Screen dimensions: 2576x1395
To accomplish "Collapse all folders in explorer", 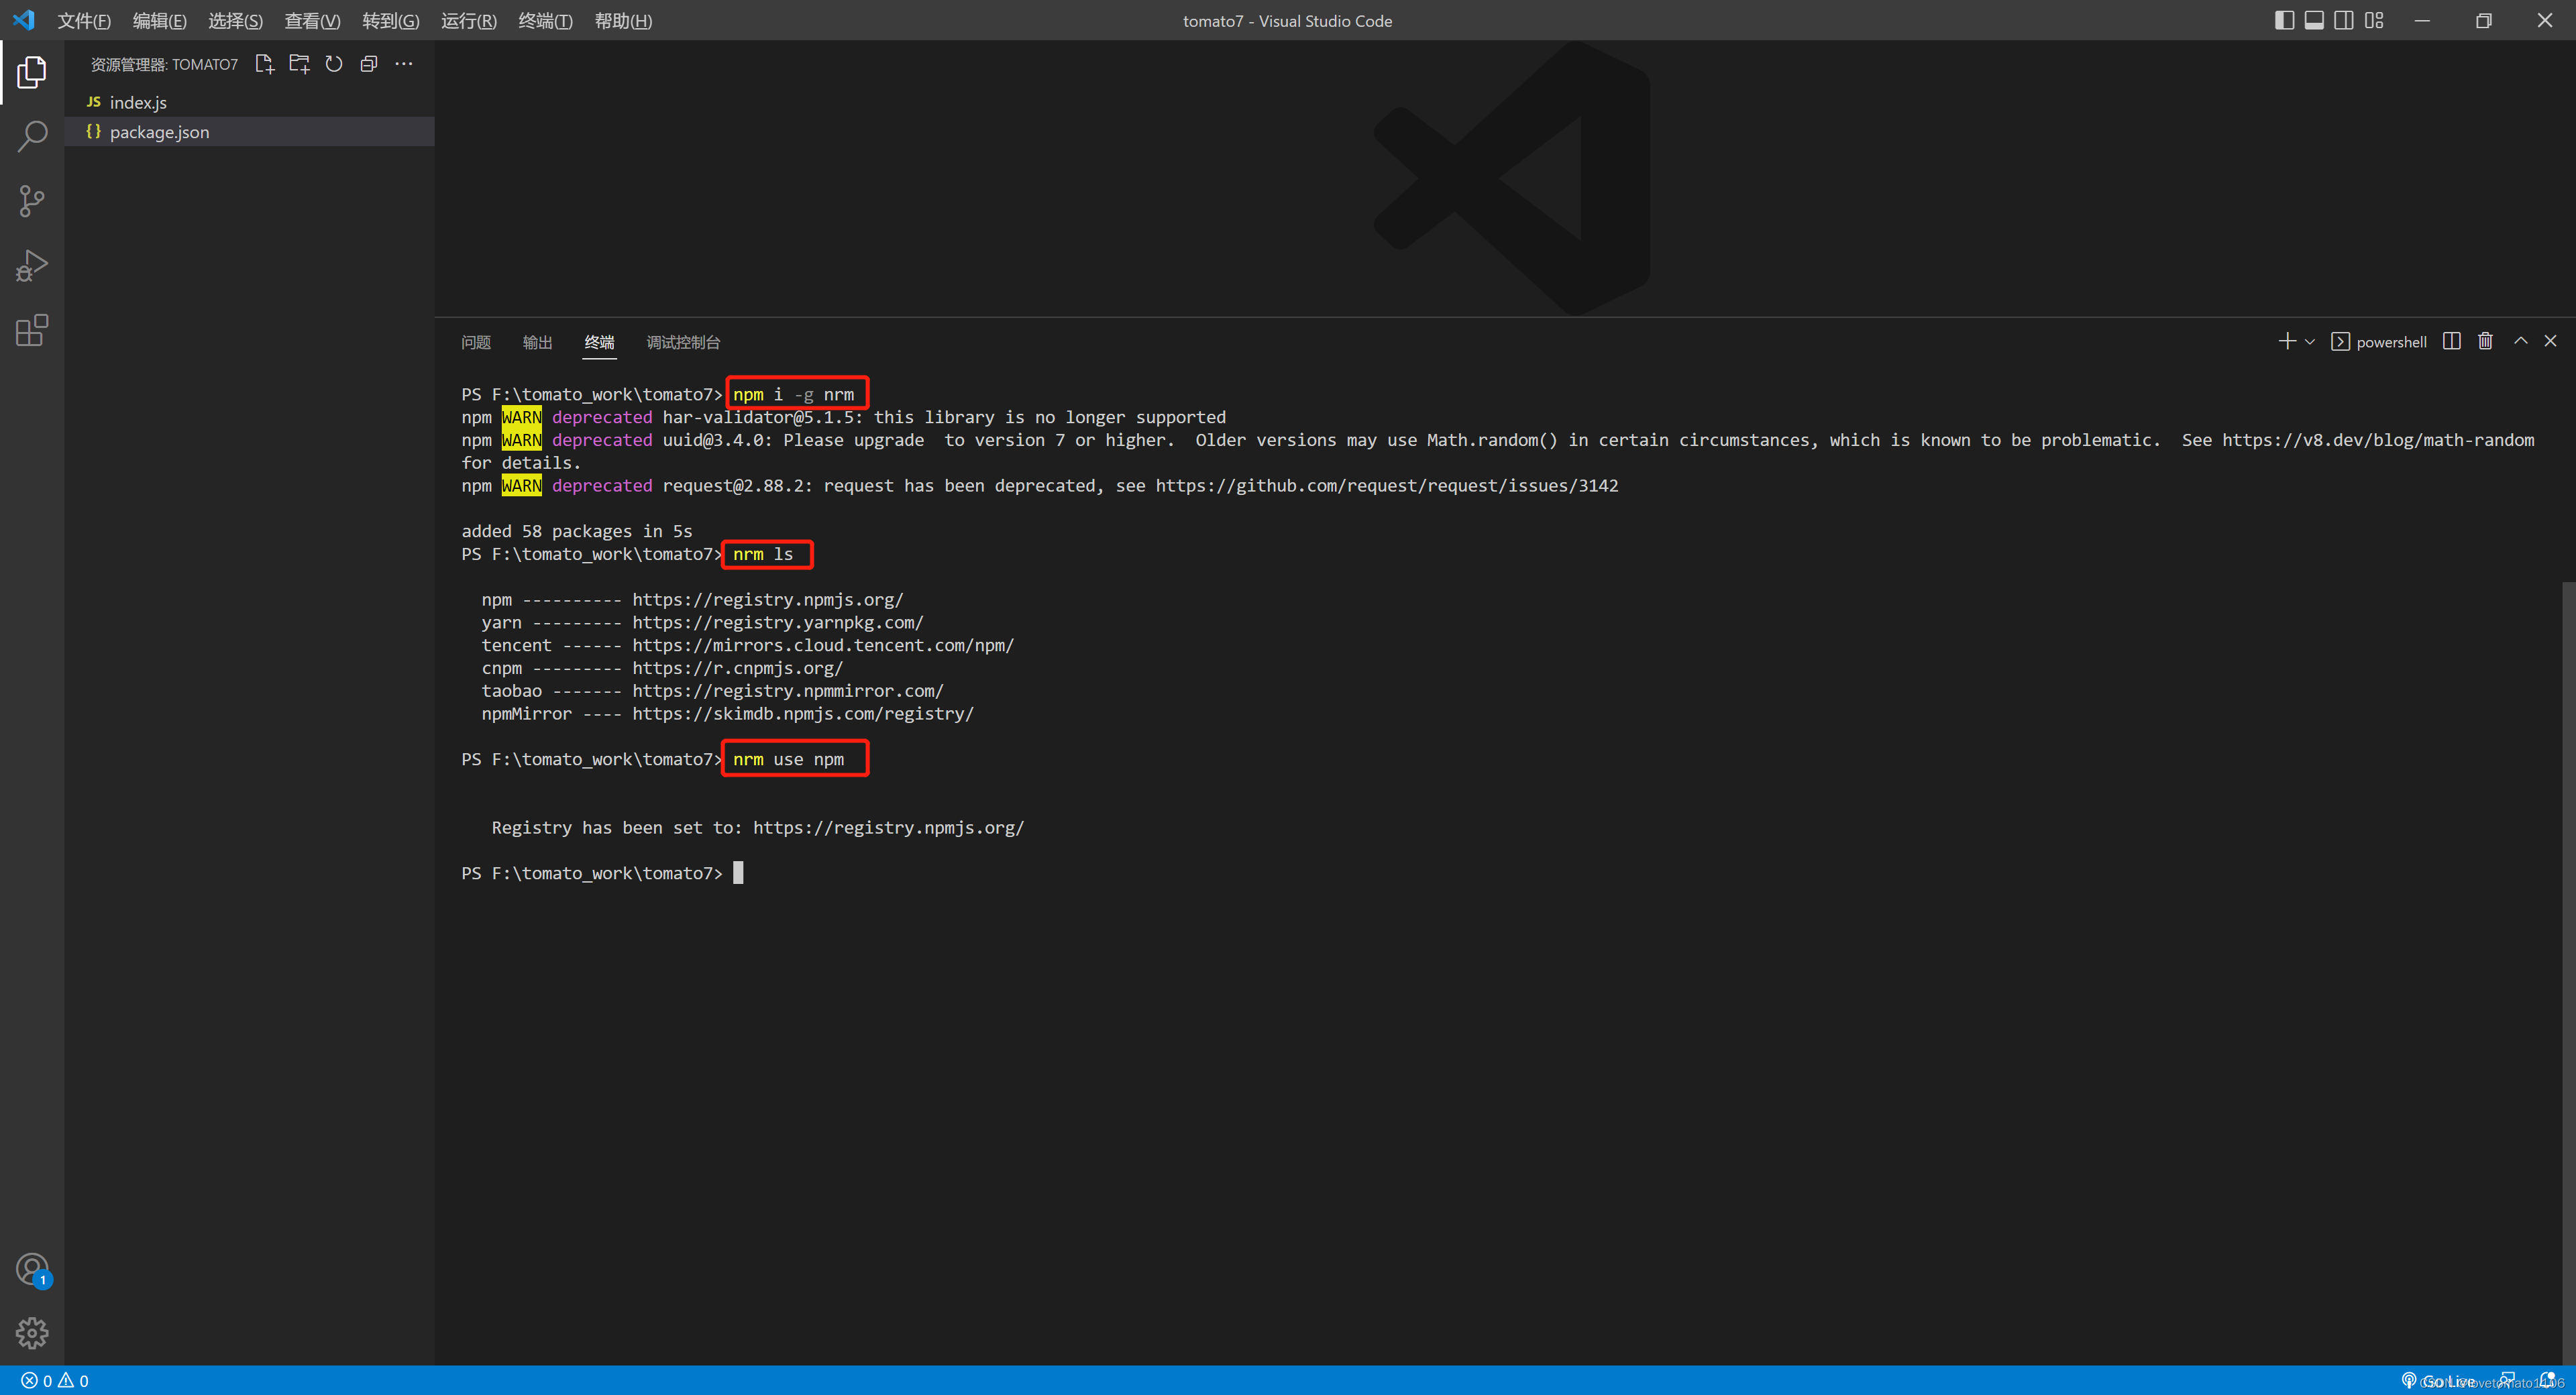I will (x=369, y=64).
